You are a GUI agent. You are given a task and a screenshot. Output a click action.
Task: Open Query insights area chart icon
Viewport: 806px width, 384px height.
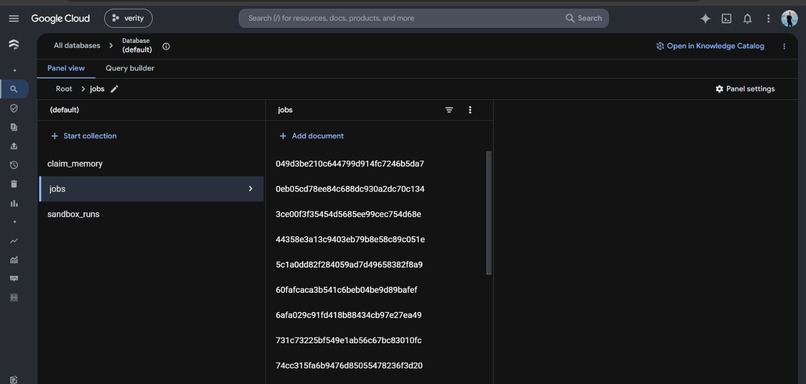coord(14,260)
